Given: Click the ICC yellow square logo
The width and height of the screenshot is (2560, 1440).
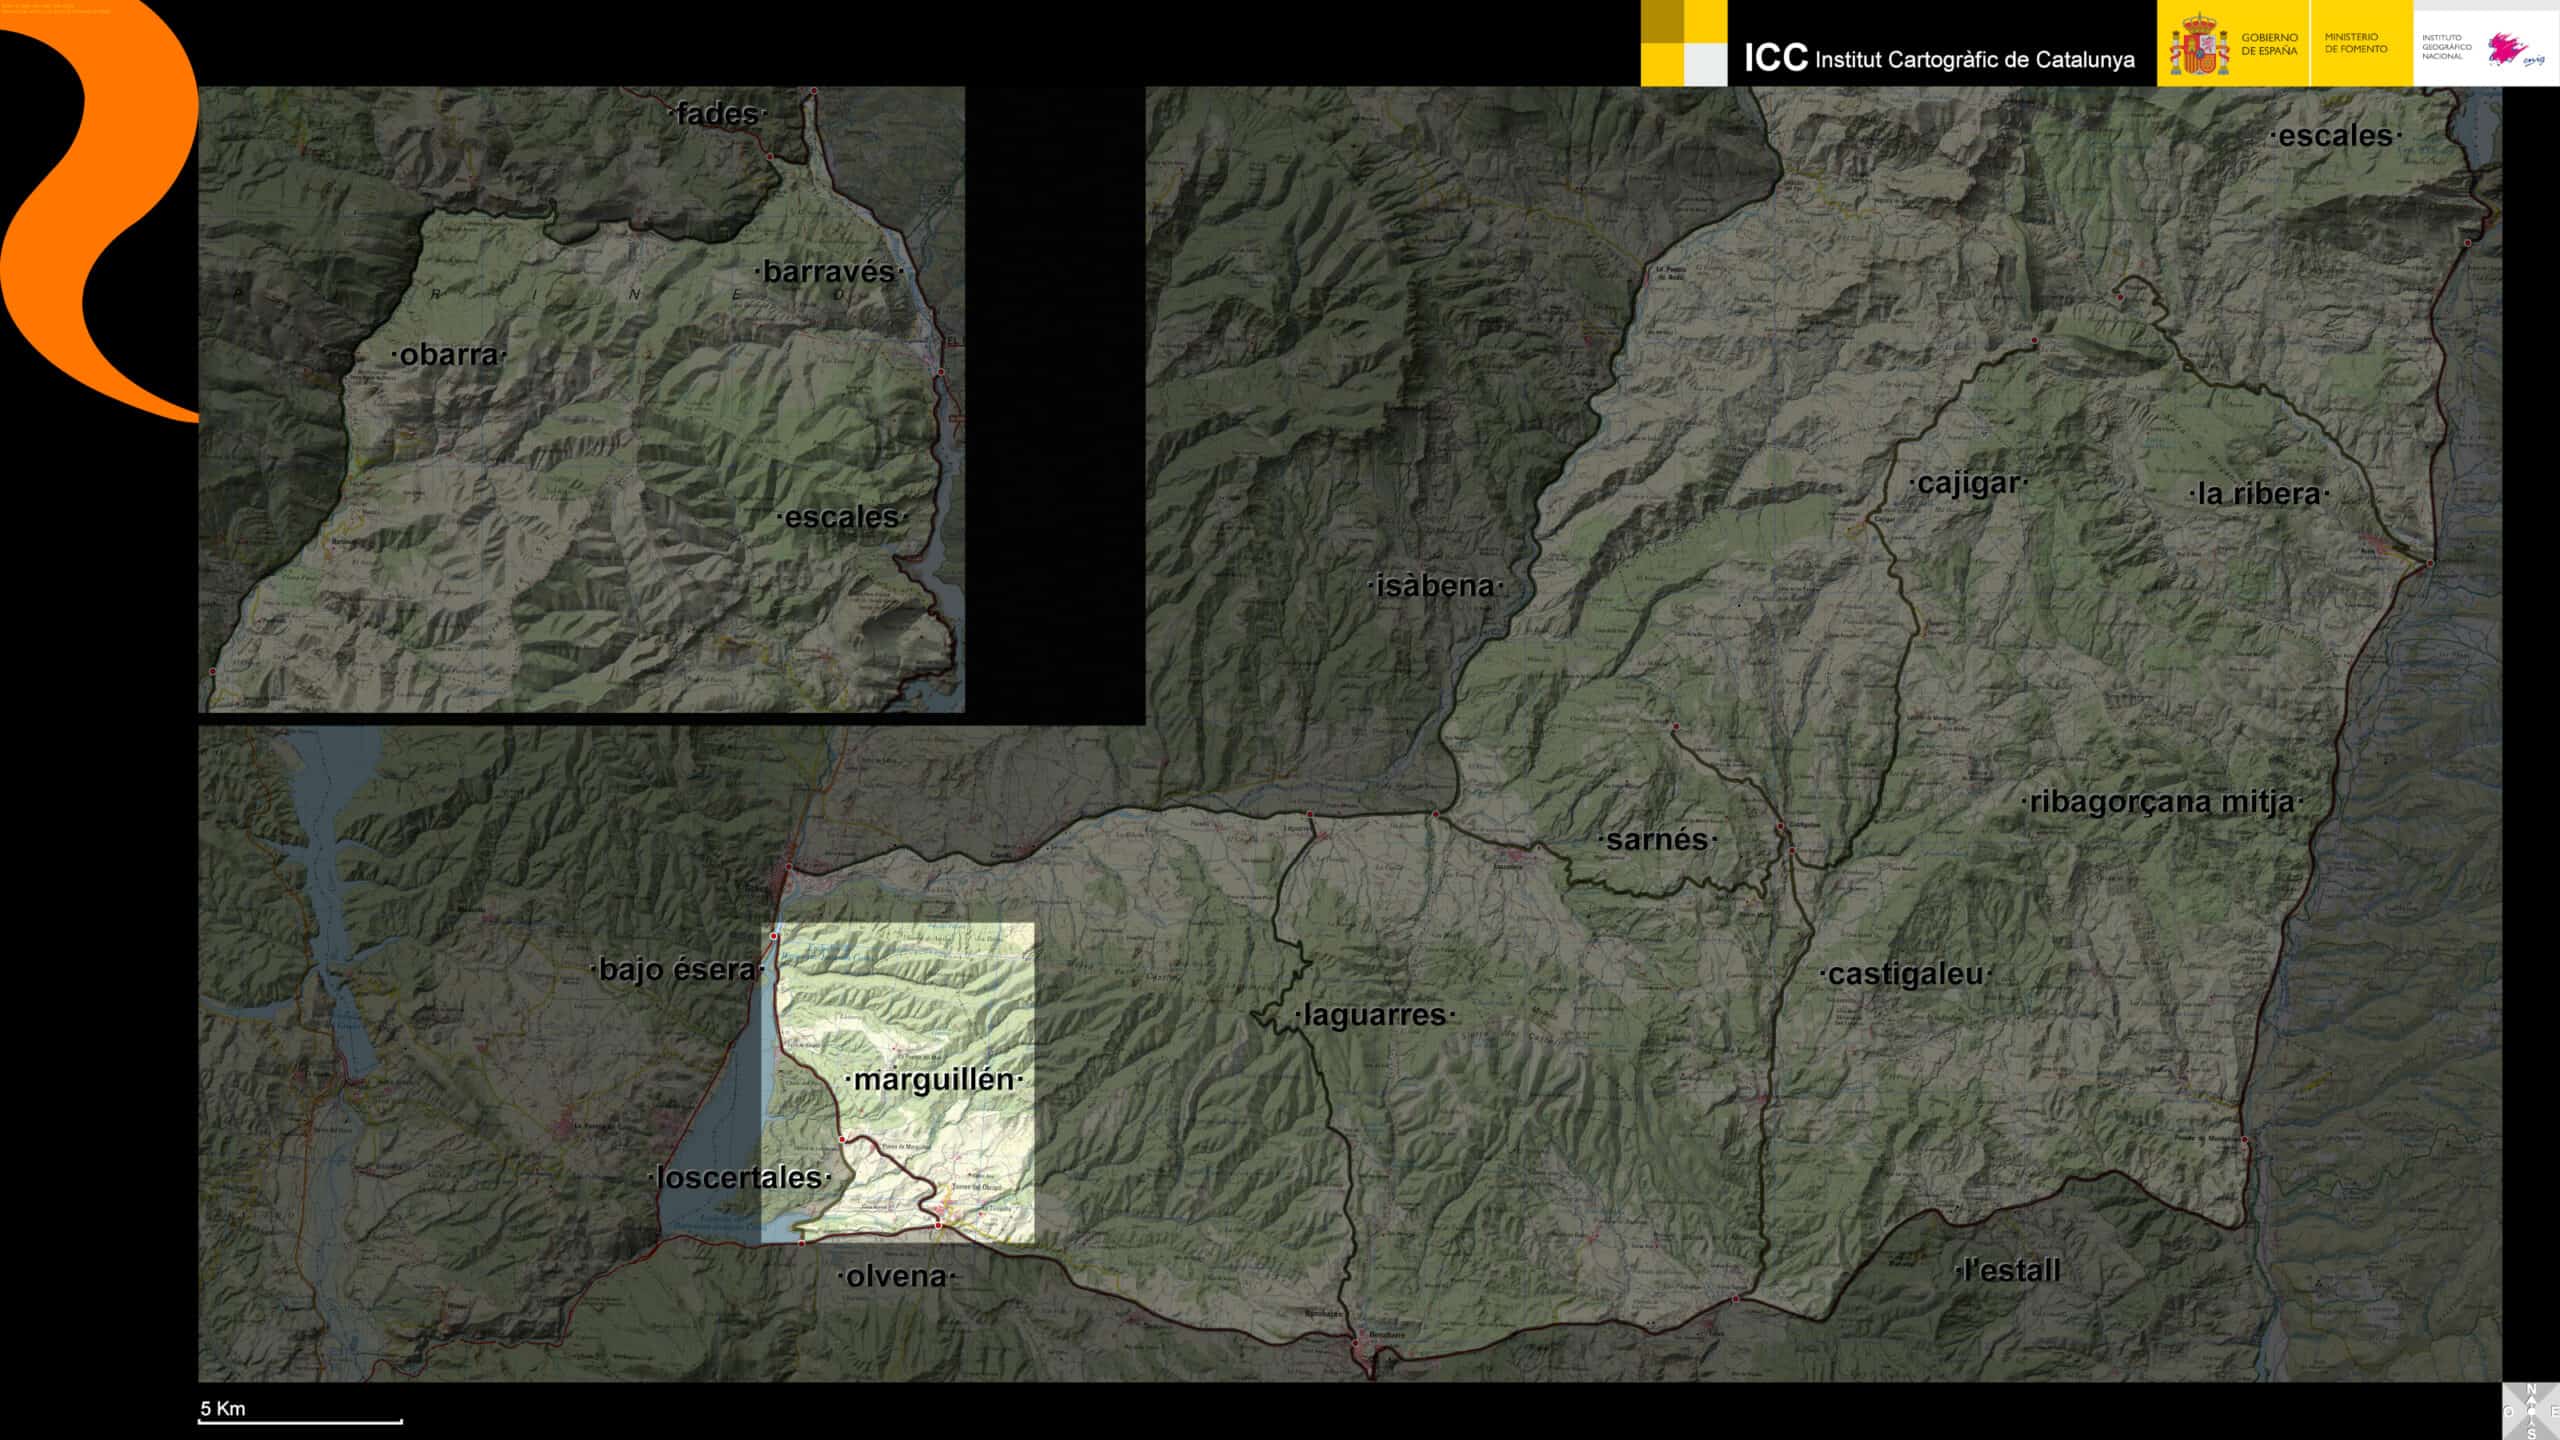Looking at the screenshot, I should tap(1683, 43).
